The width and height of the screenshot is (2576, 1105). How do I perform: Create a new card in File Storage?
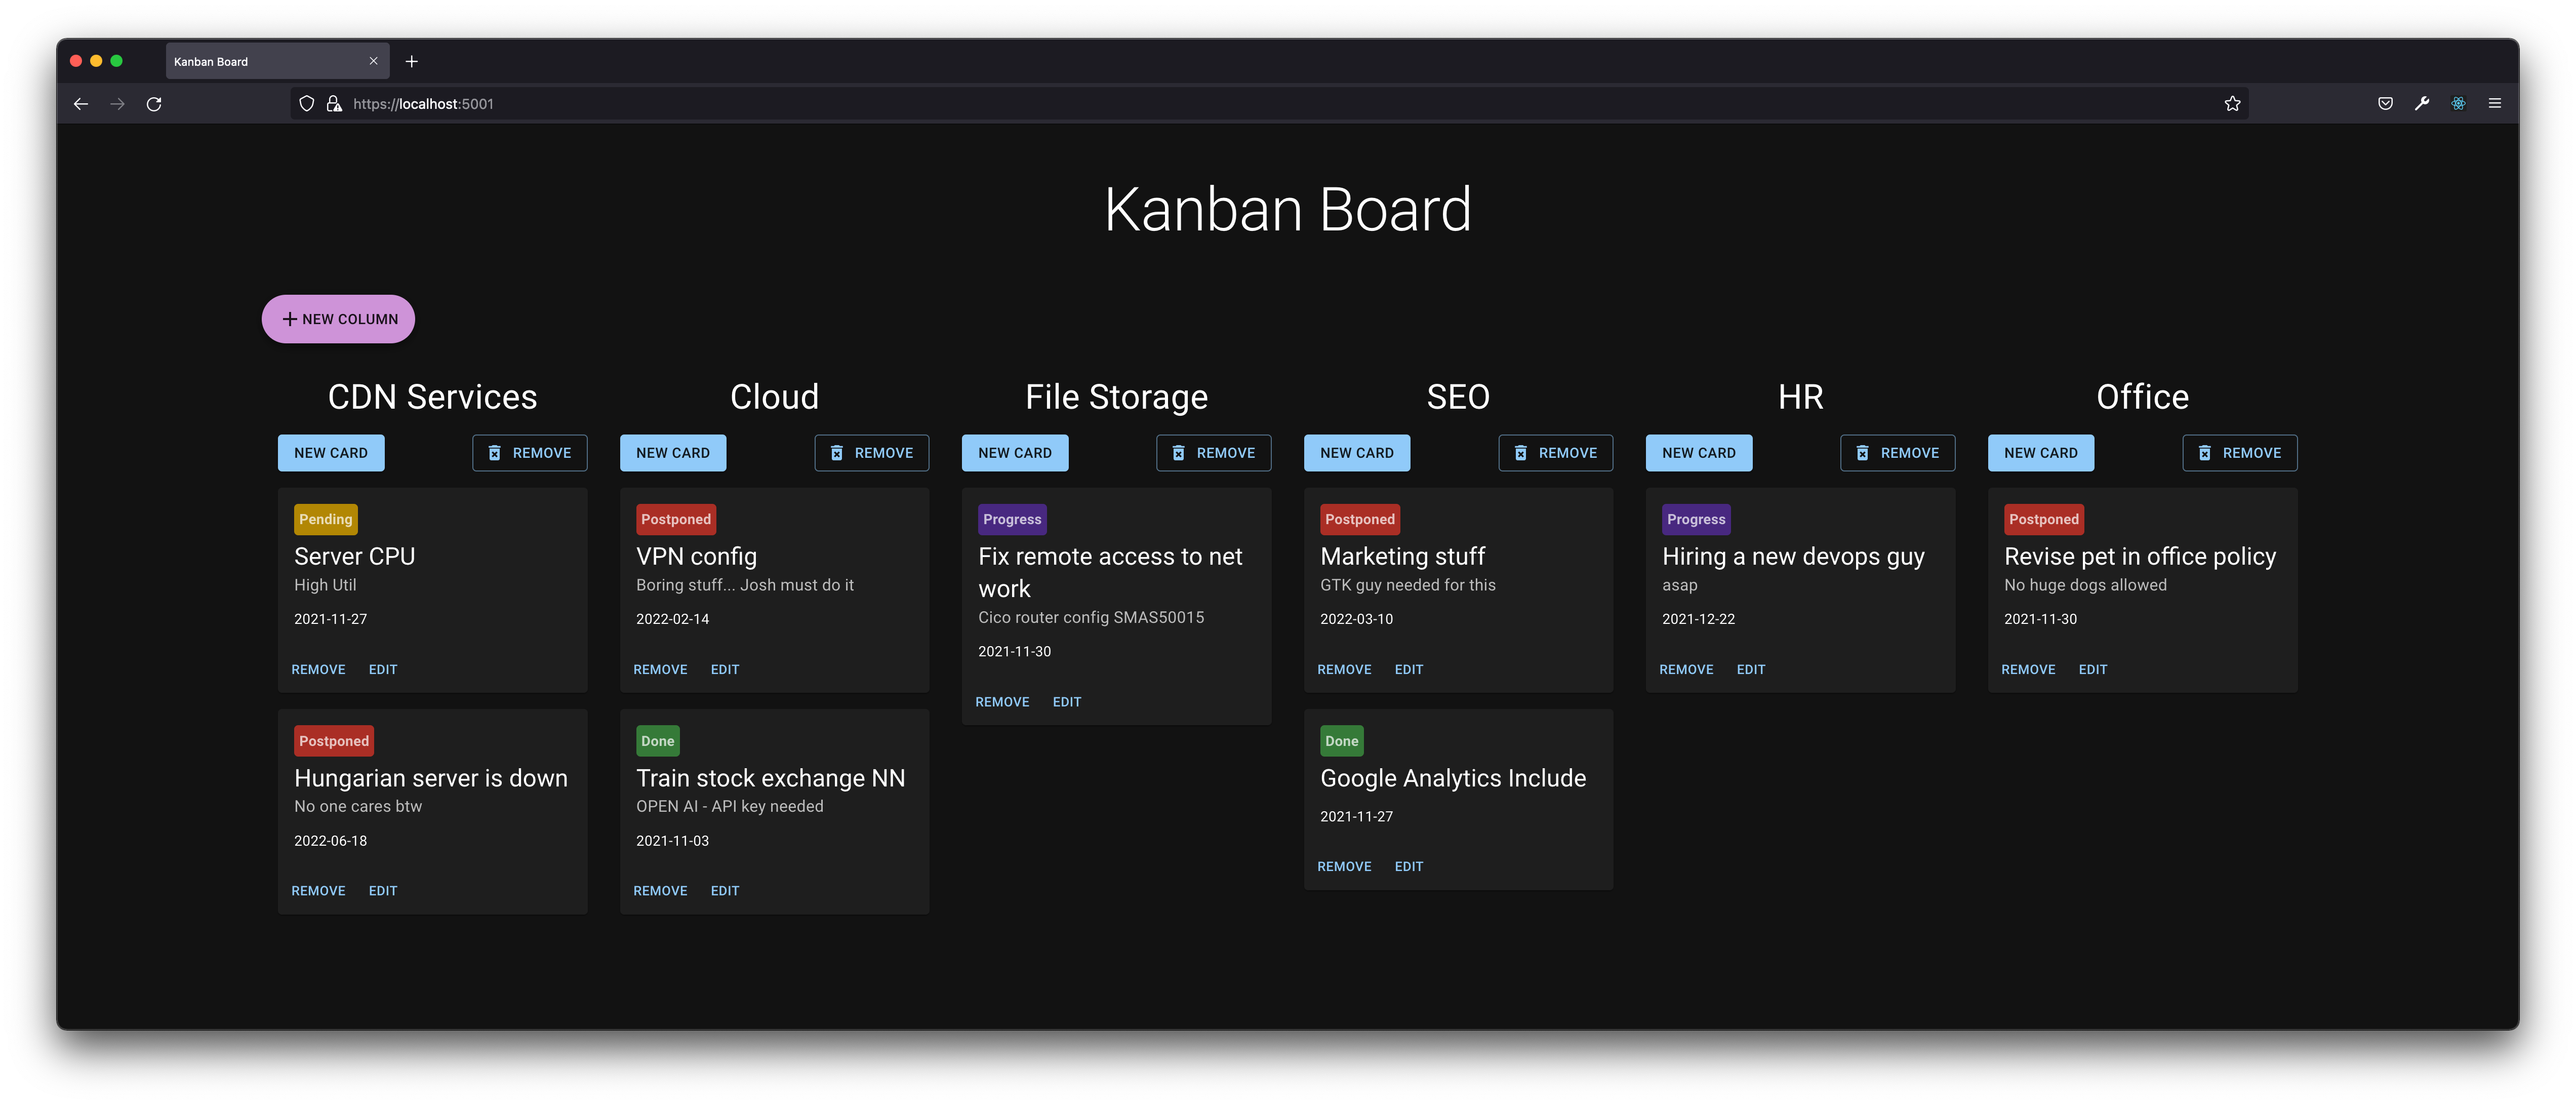[1015, 452]
